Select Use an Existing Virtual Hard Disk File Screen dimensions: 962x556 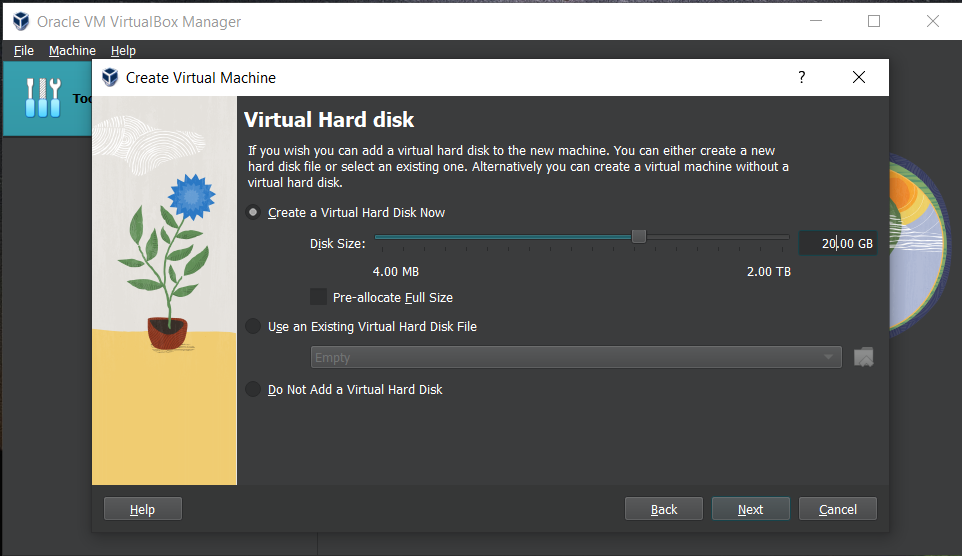(x=253, y=326)
